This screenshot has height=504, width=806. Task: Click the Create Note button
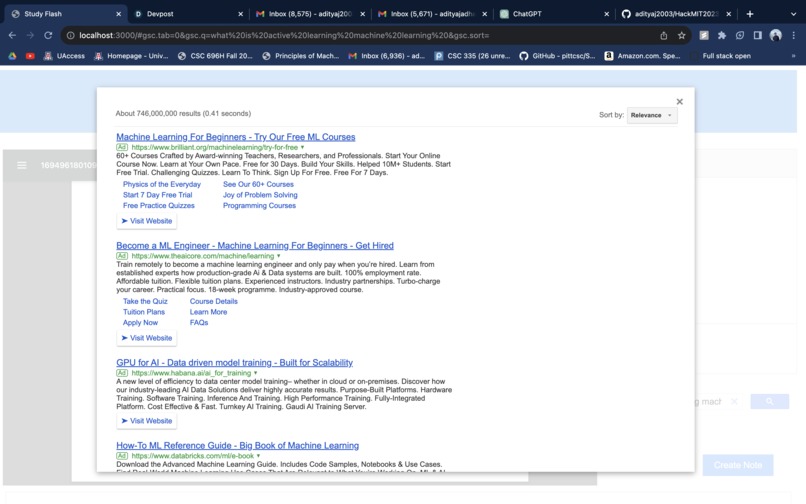coord(738,465)
